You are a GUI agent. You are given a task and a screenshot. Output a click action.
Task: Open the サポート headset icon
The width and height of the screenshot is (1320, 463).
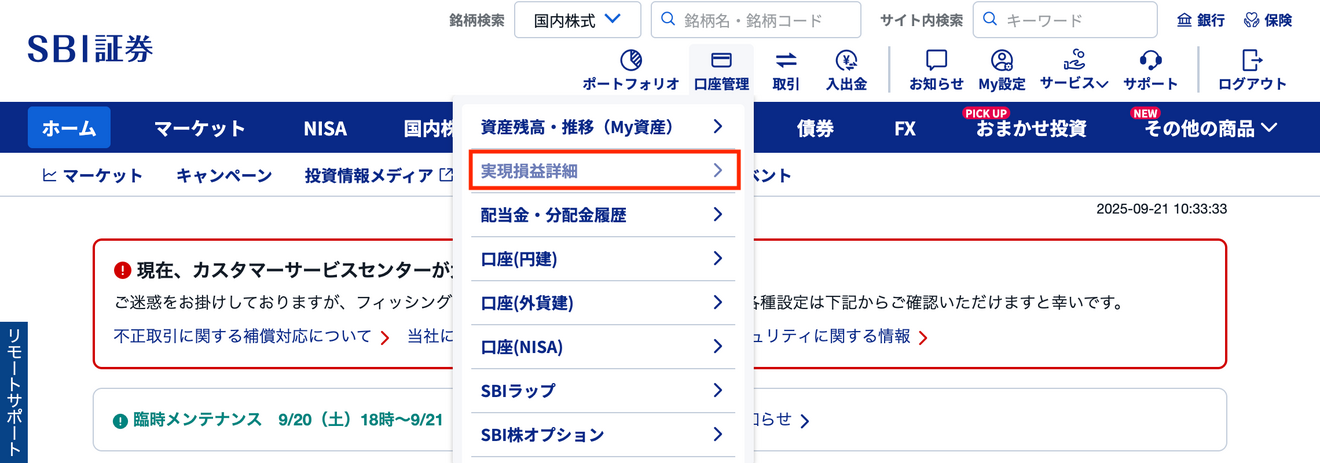(x=1150, y=60)
